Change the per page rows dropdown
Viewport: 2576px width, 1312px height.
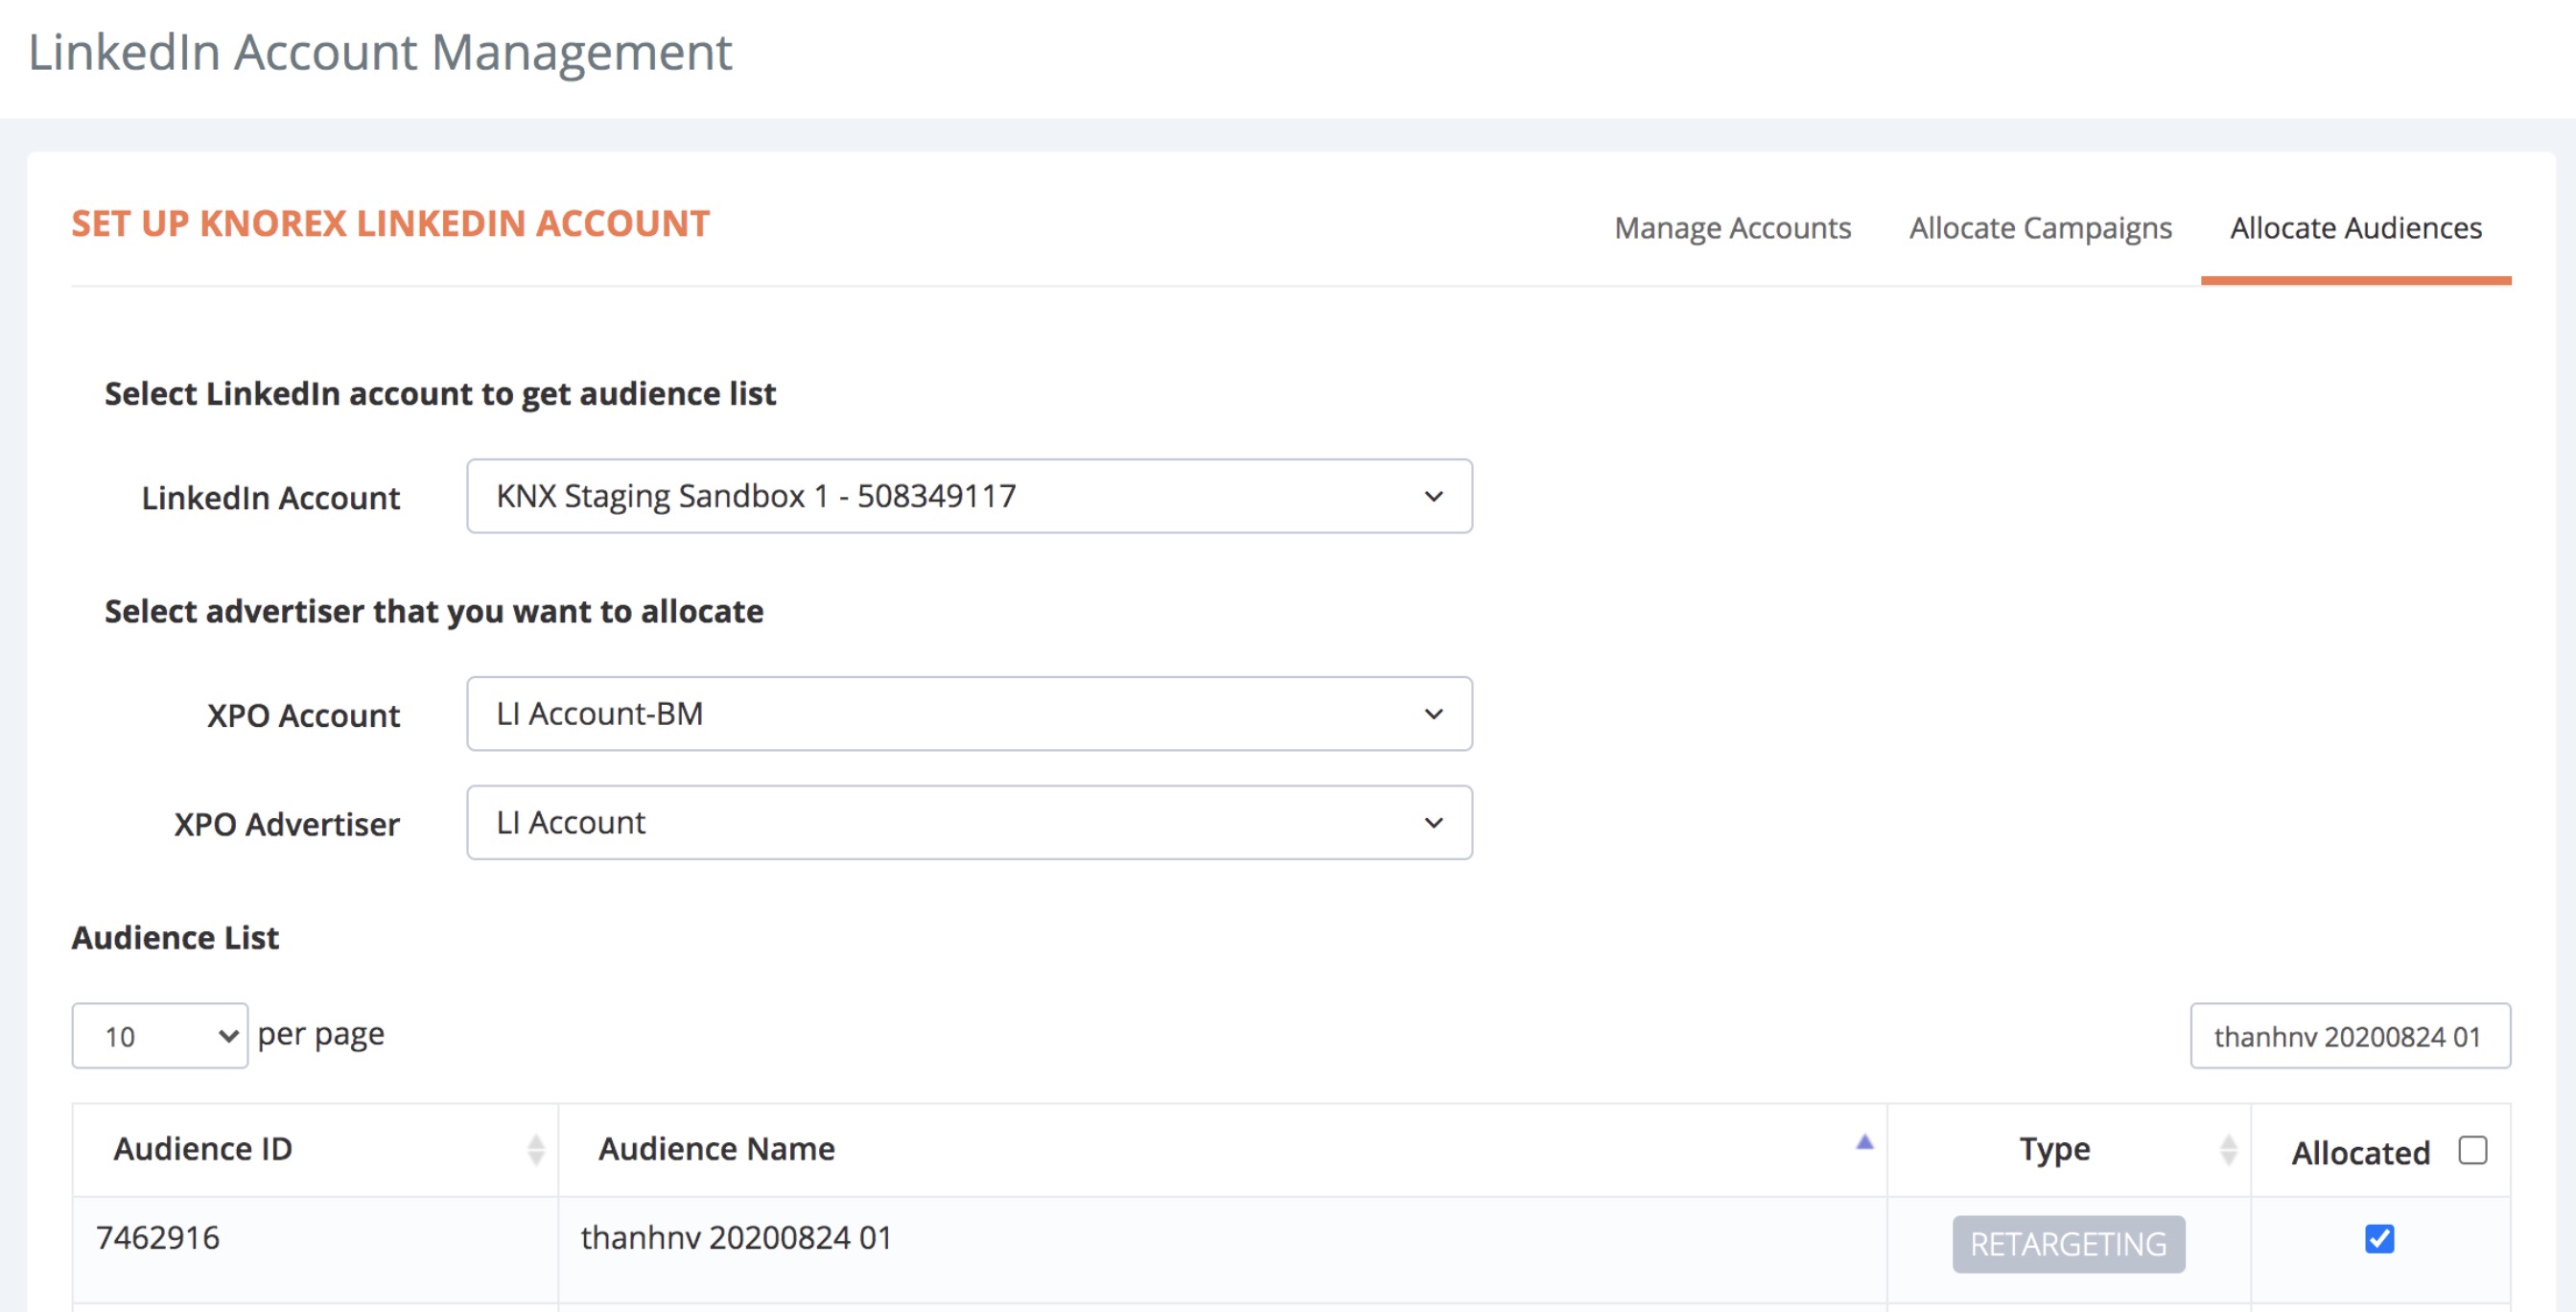coord(160,1036)
